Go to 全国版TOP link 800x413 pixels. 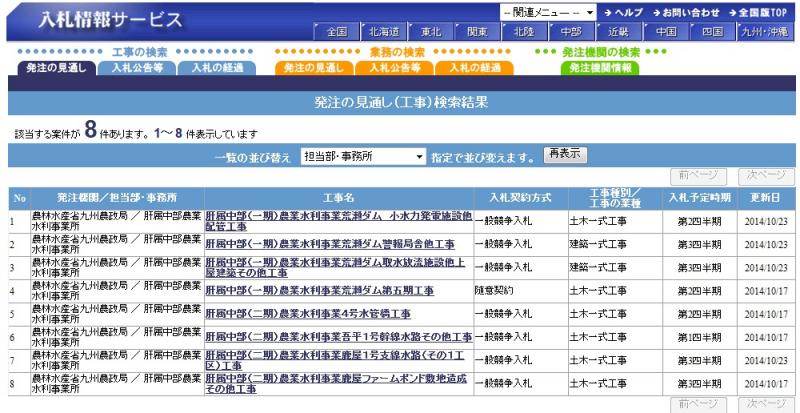tap(758, 13)
